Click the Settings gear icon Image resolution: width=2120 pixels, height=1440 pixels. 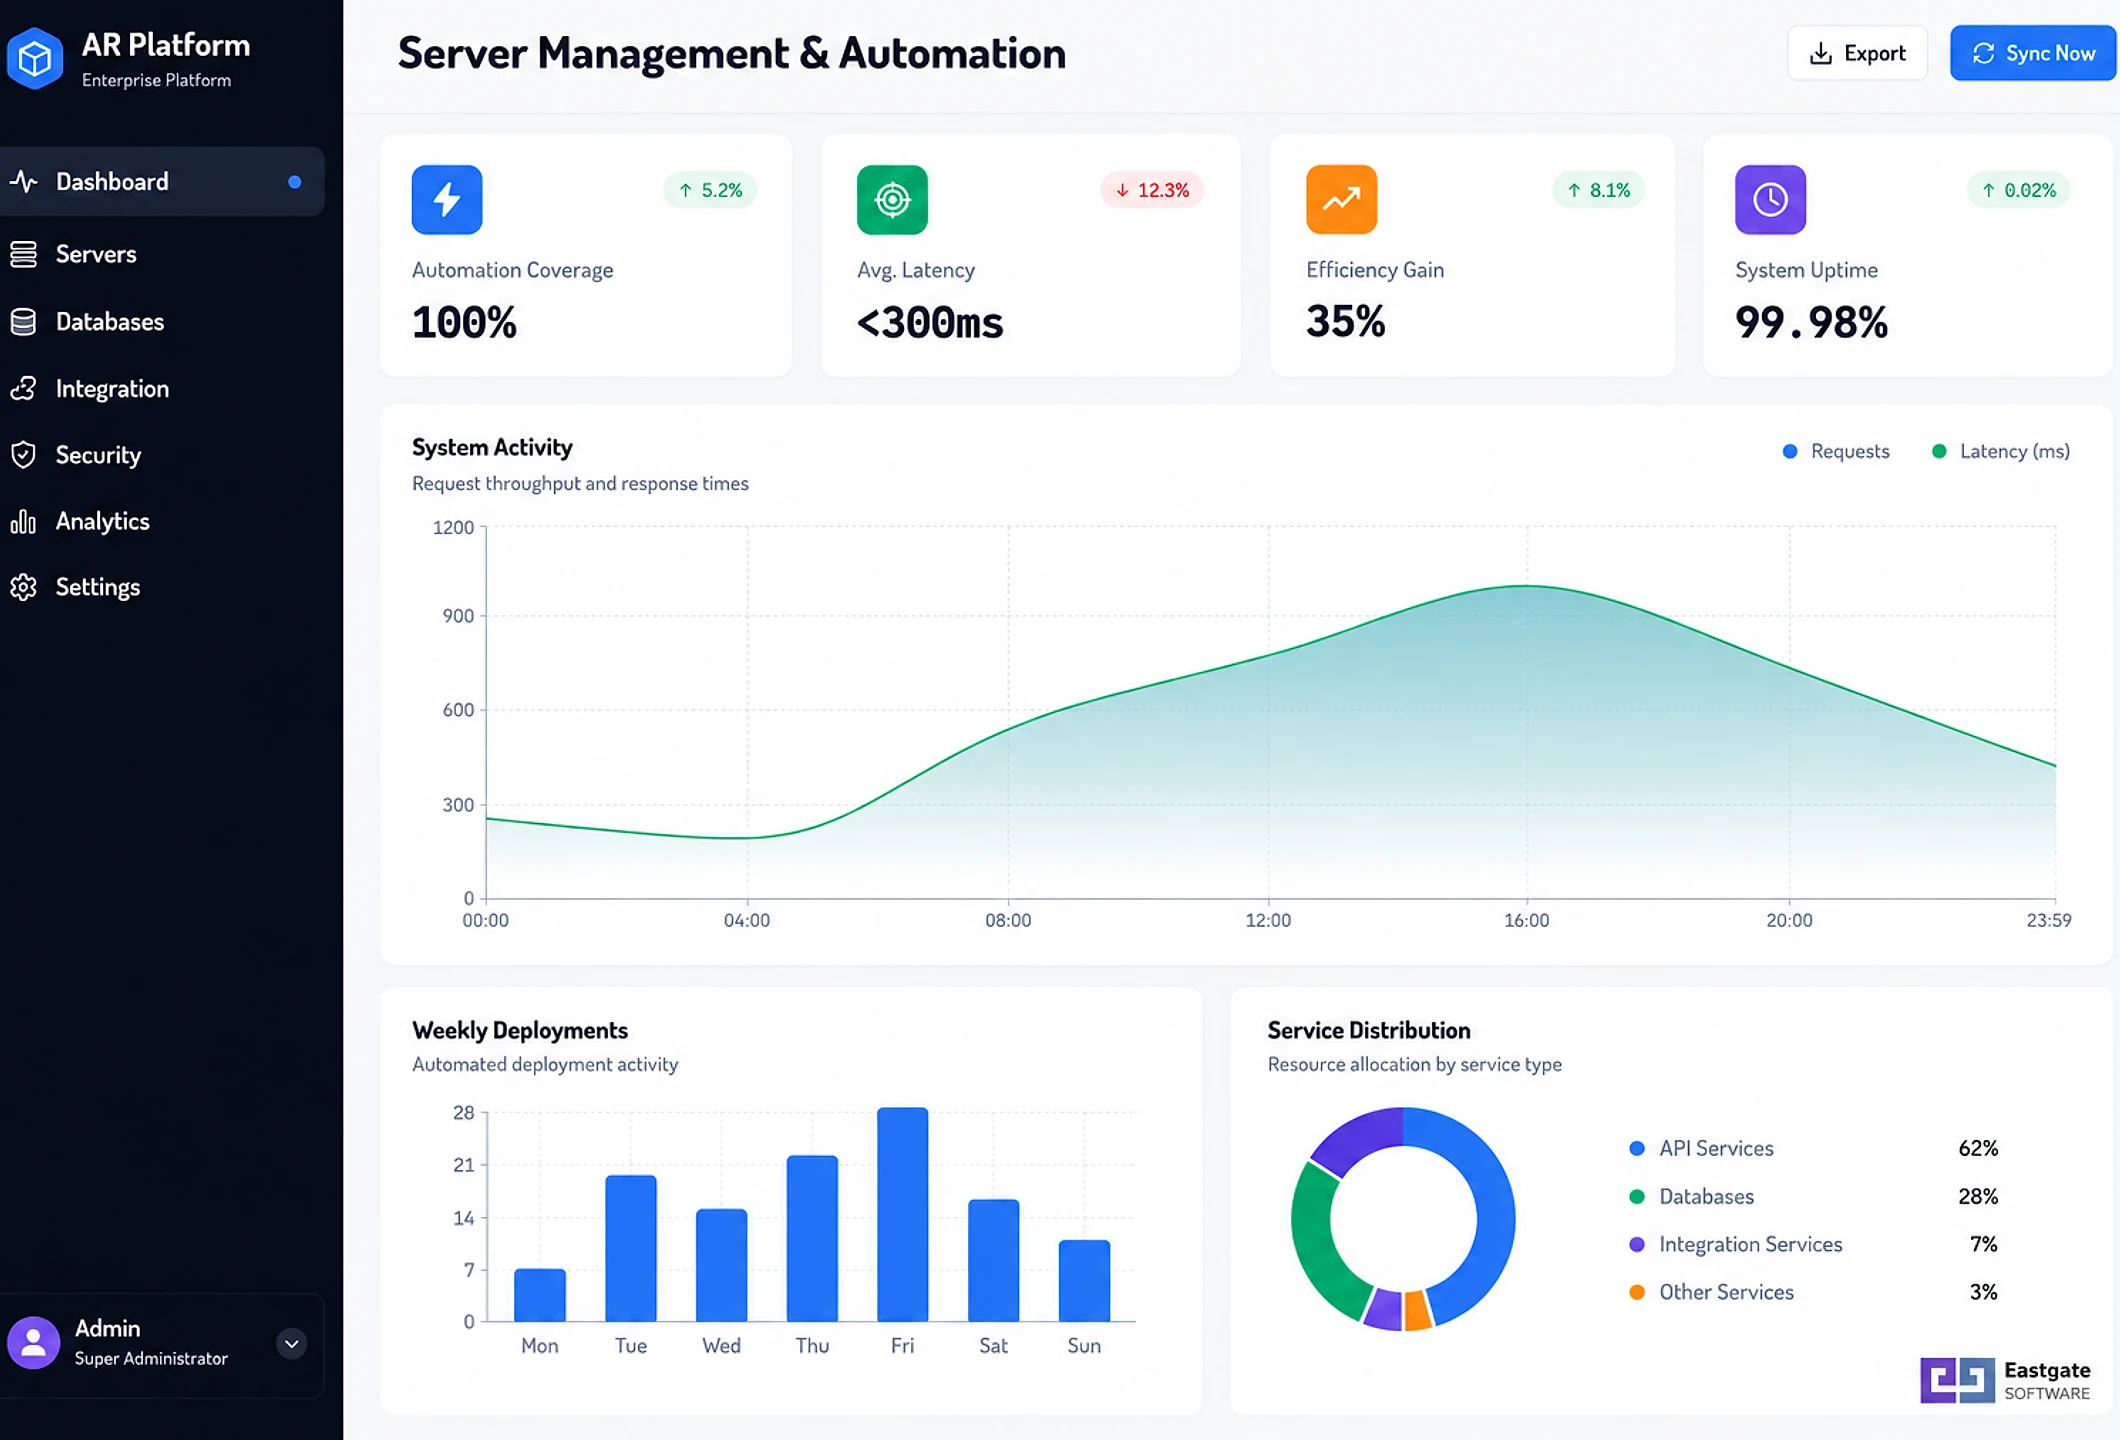click(x=24, y=587)
